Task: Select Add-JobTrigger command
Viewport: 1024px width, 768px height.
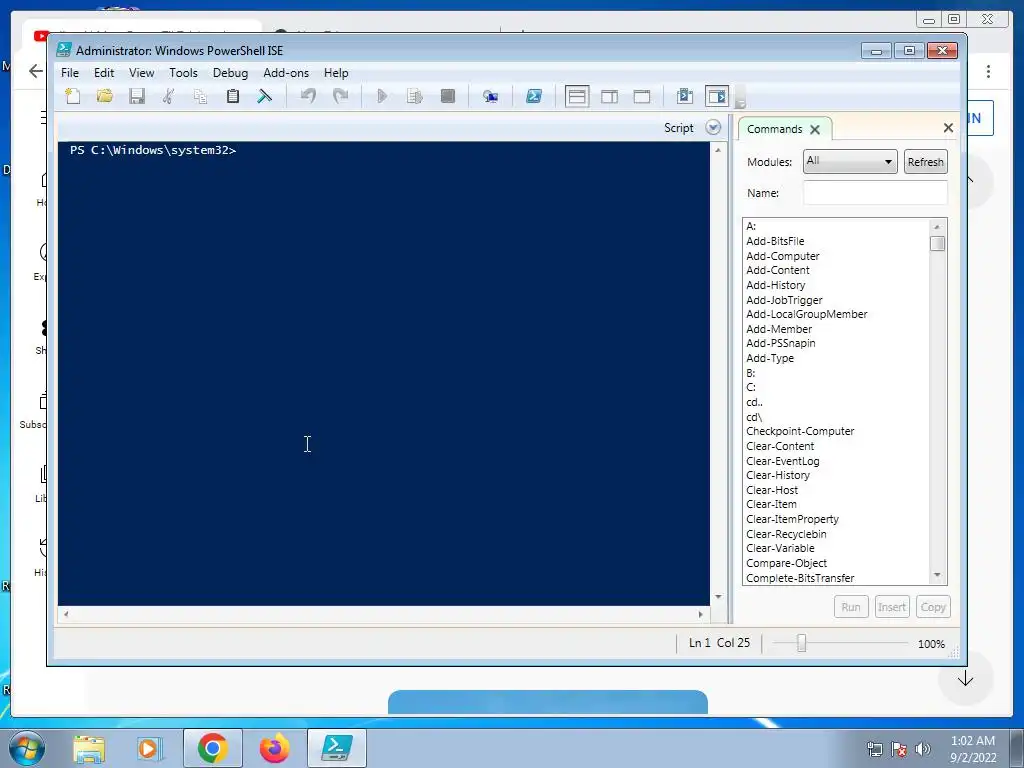Action: pos(784,300)
